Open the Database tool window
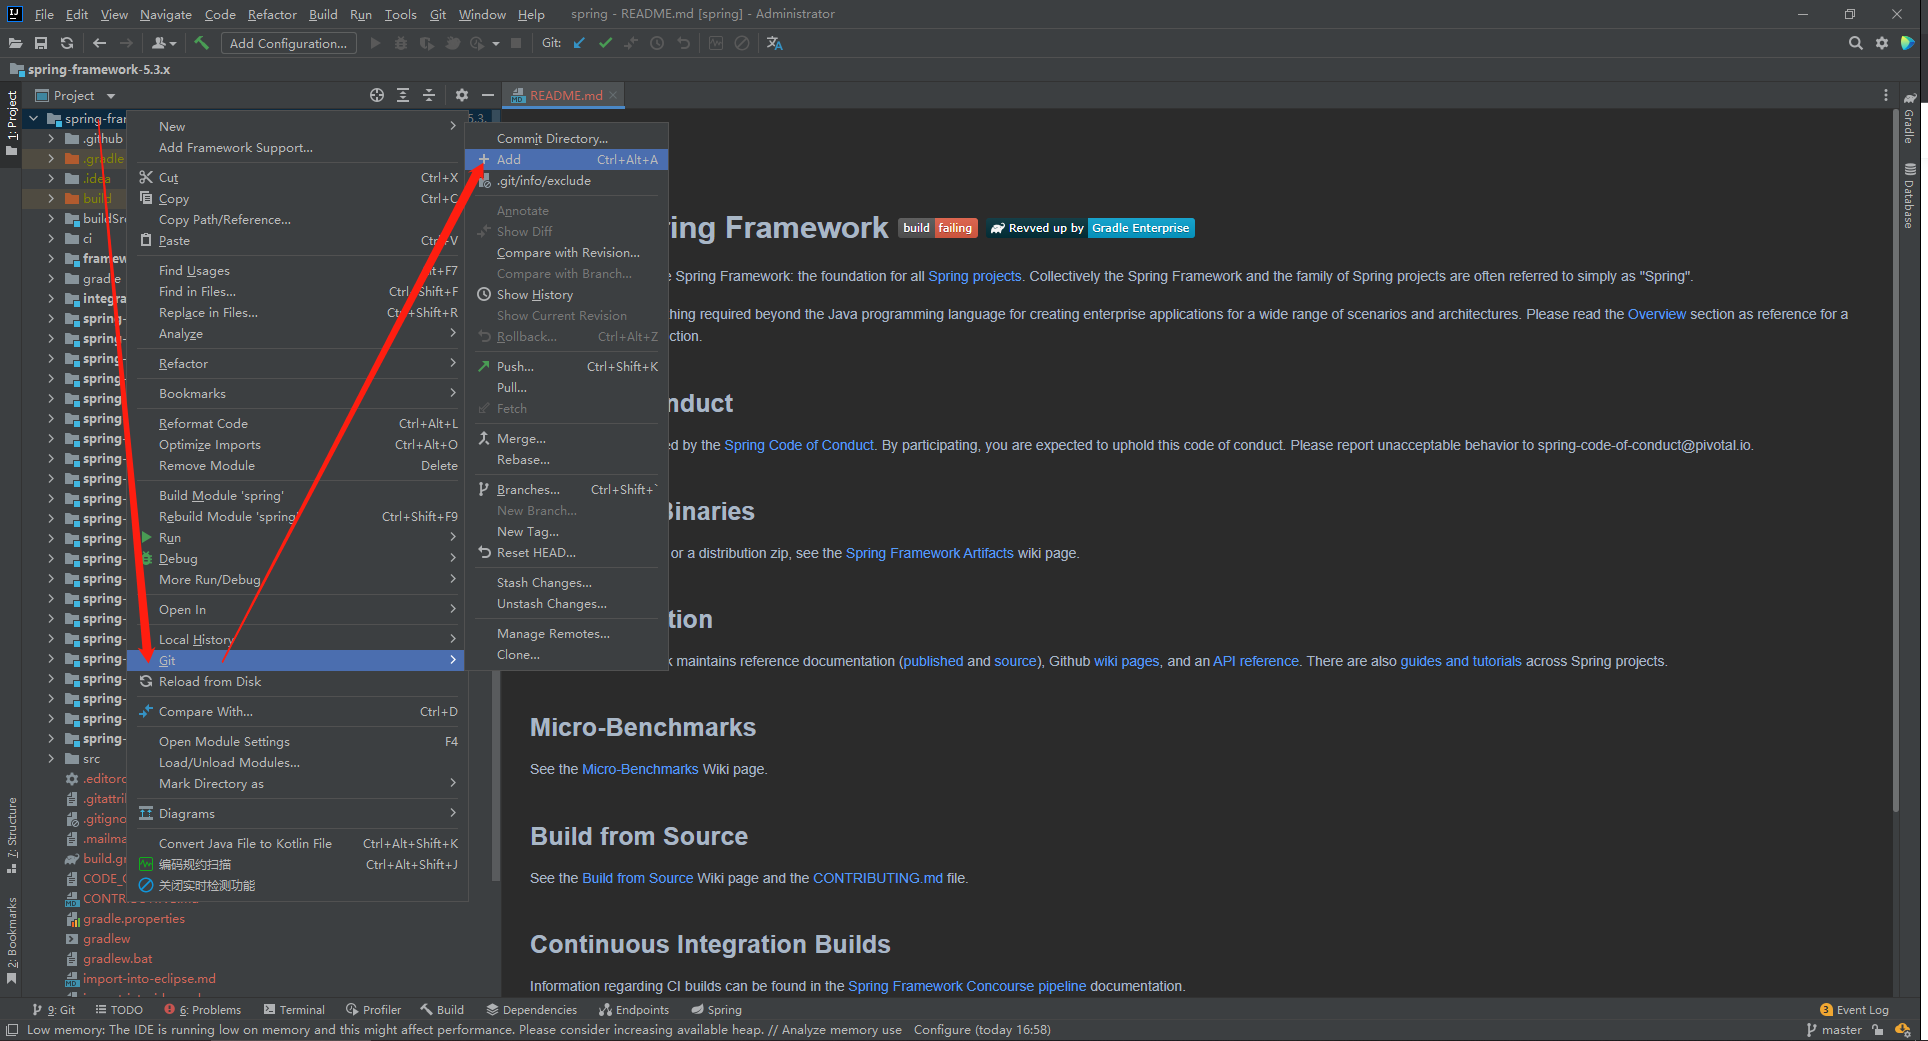This screenshot has width=1928, height=1041. point(1909,196)
